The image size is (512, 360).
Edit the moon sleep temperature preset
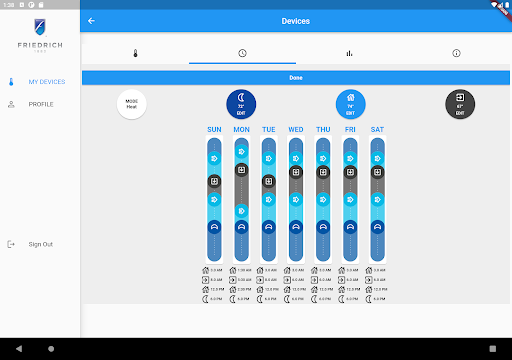pos(241,104)
